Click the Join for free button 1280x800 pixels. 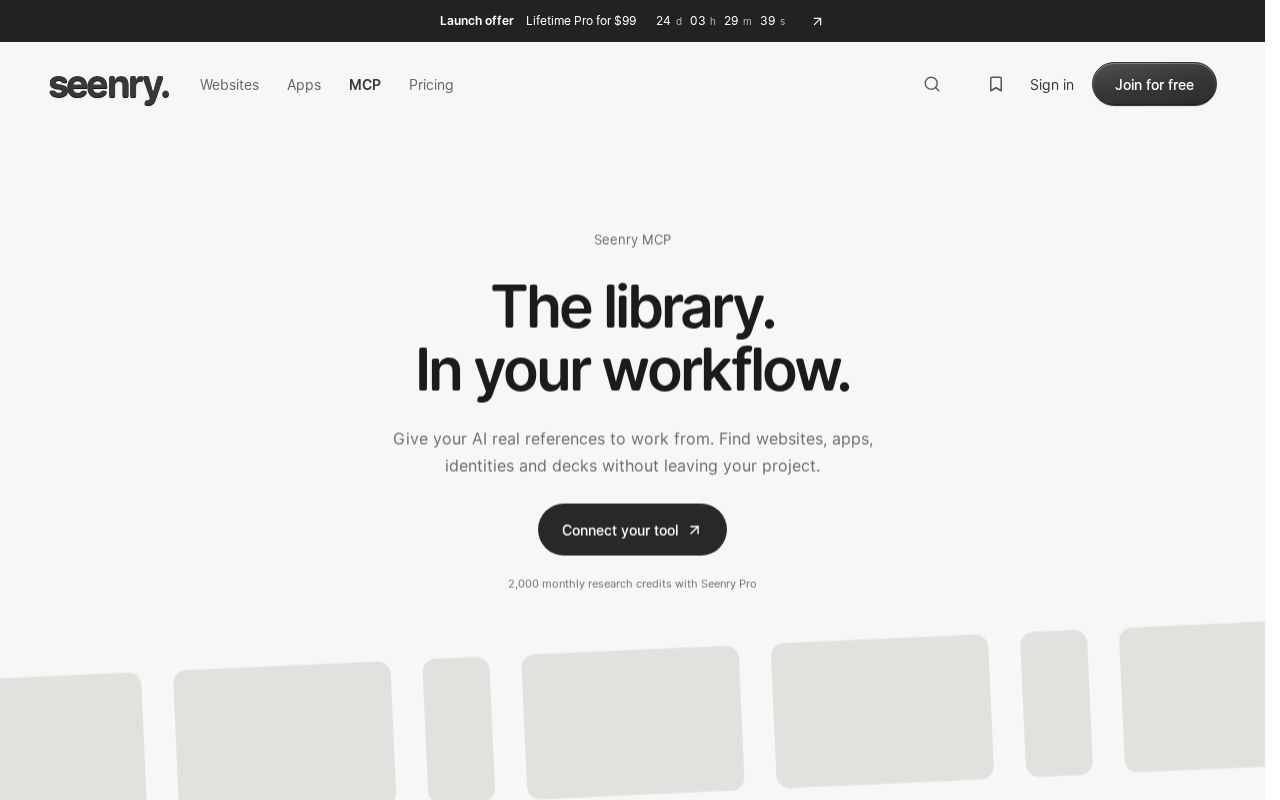1154,84
